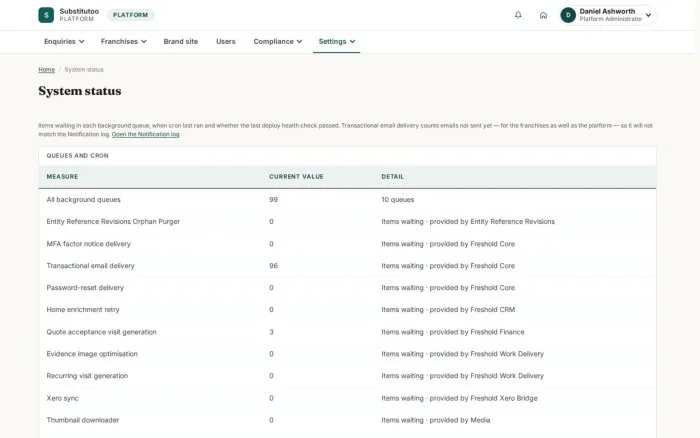Open the Users page
This screenshot has height=438, width=700.
click(225, 42)
